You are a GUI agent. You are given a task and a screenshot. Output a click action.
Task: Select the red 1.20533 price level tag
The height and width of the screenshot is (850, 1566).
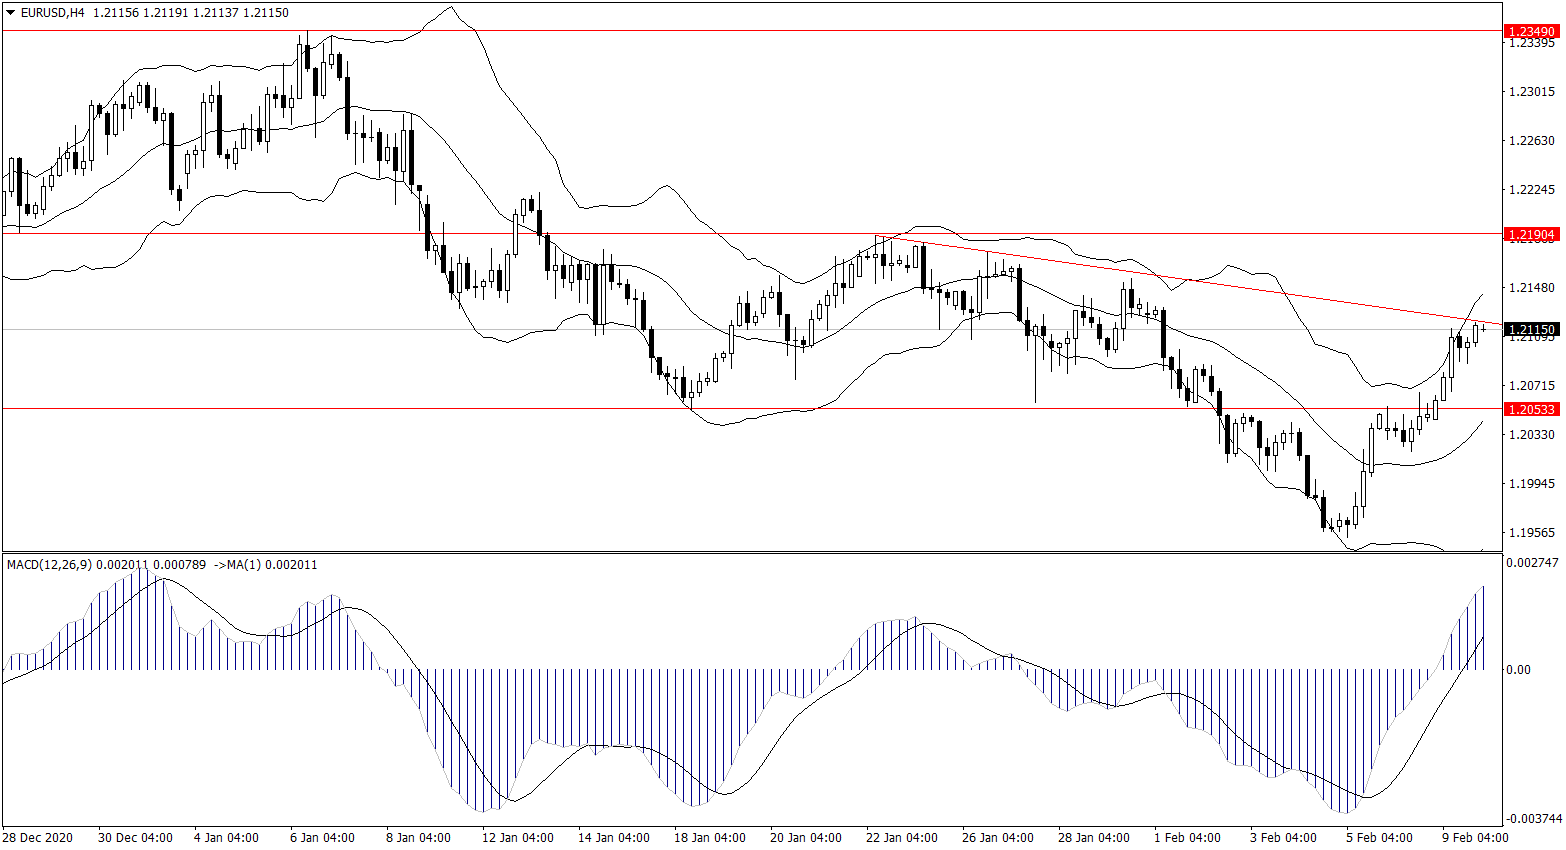click(x=1531, y=409)
